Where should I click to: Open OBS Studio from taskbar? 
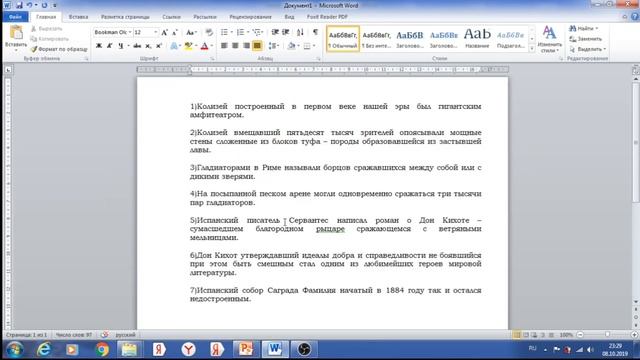click(304, 349)
